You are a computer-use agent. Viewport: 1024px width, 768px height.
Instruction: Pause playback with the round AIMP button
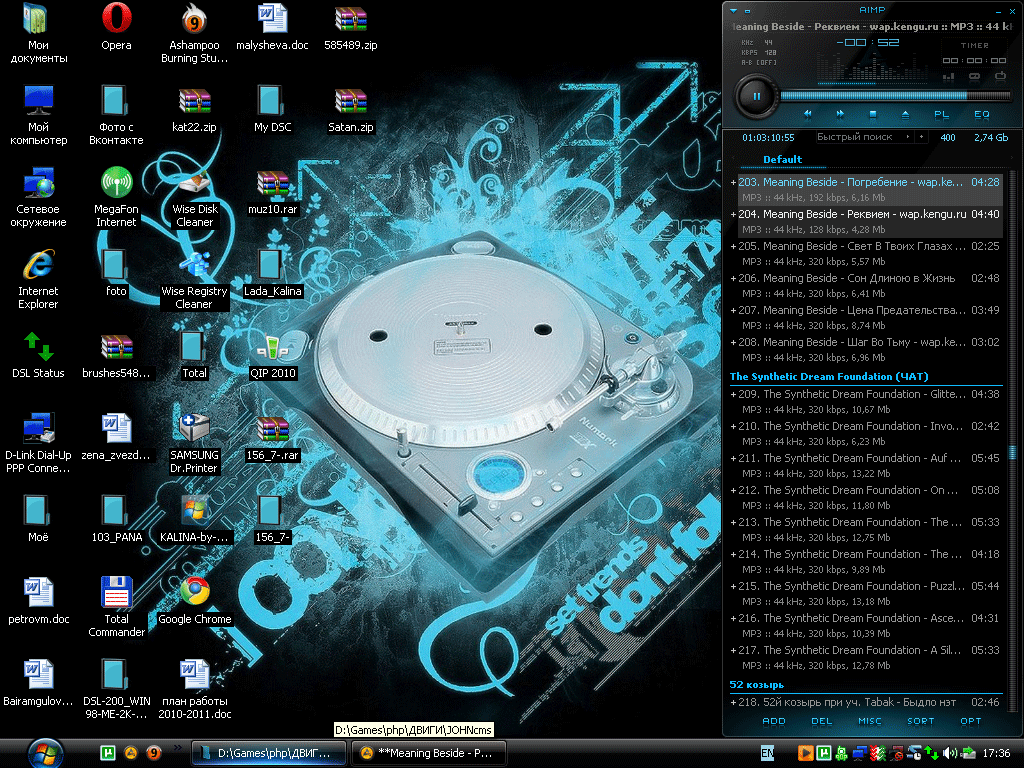click(757, 97)
